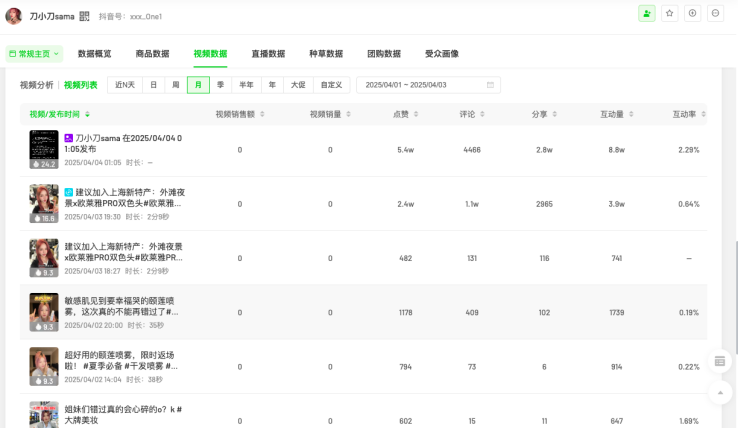
Task: Select the 半年 time range
Action: click(x=246, y=85)
